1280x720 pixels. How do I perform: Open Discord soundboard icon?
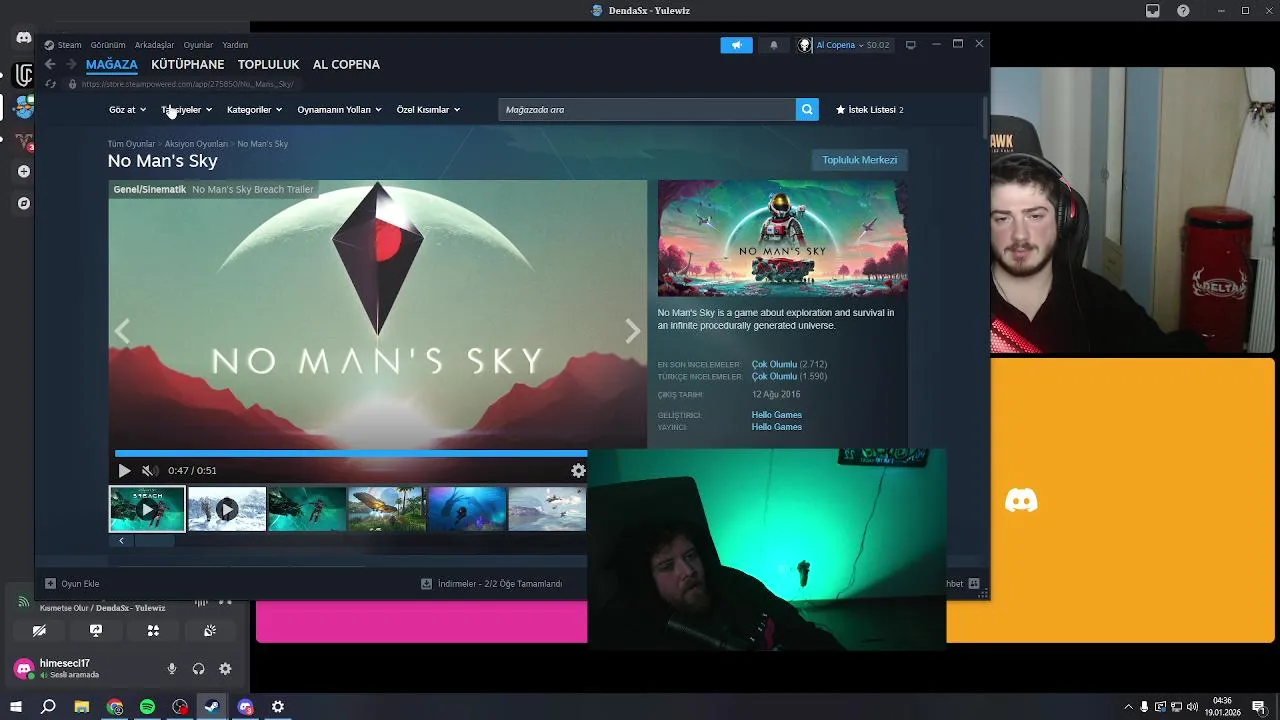pos(210,631)
